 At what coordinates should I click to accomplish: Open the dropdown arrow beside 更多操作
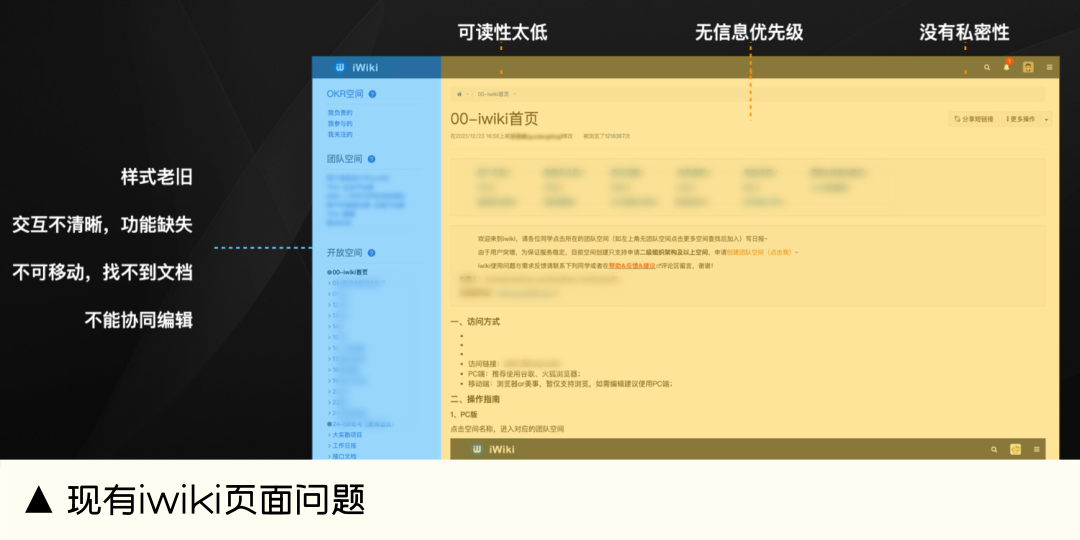coord(1046,119)
